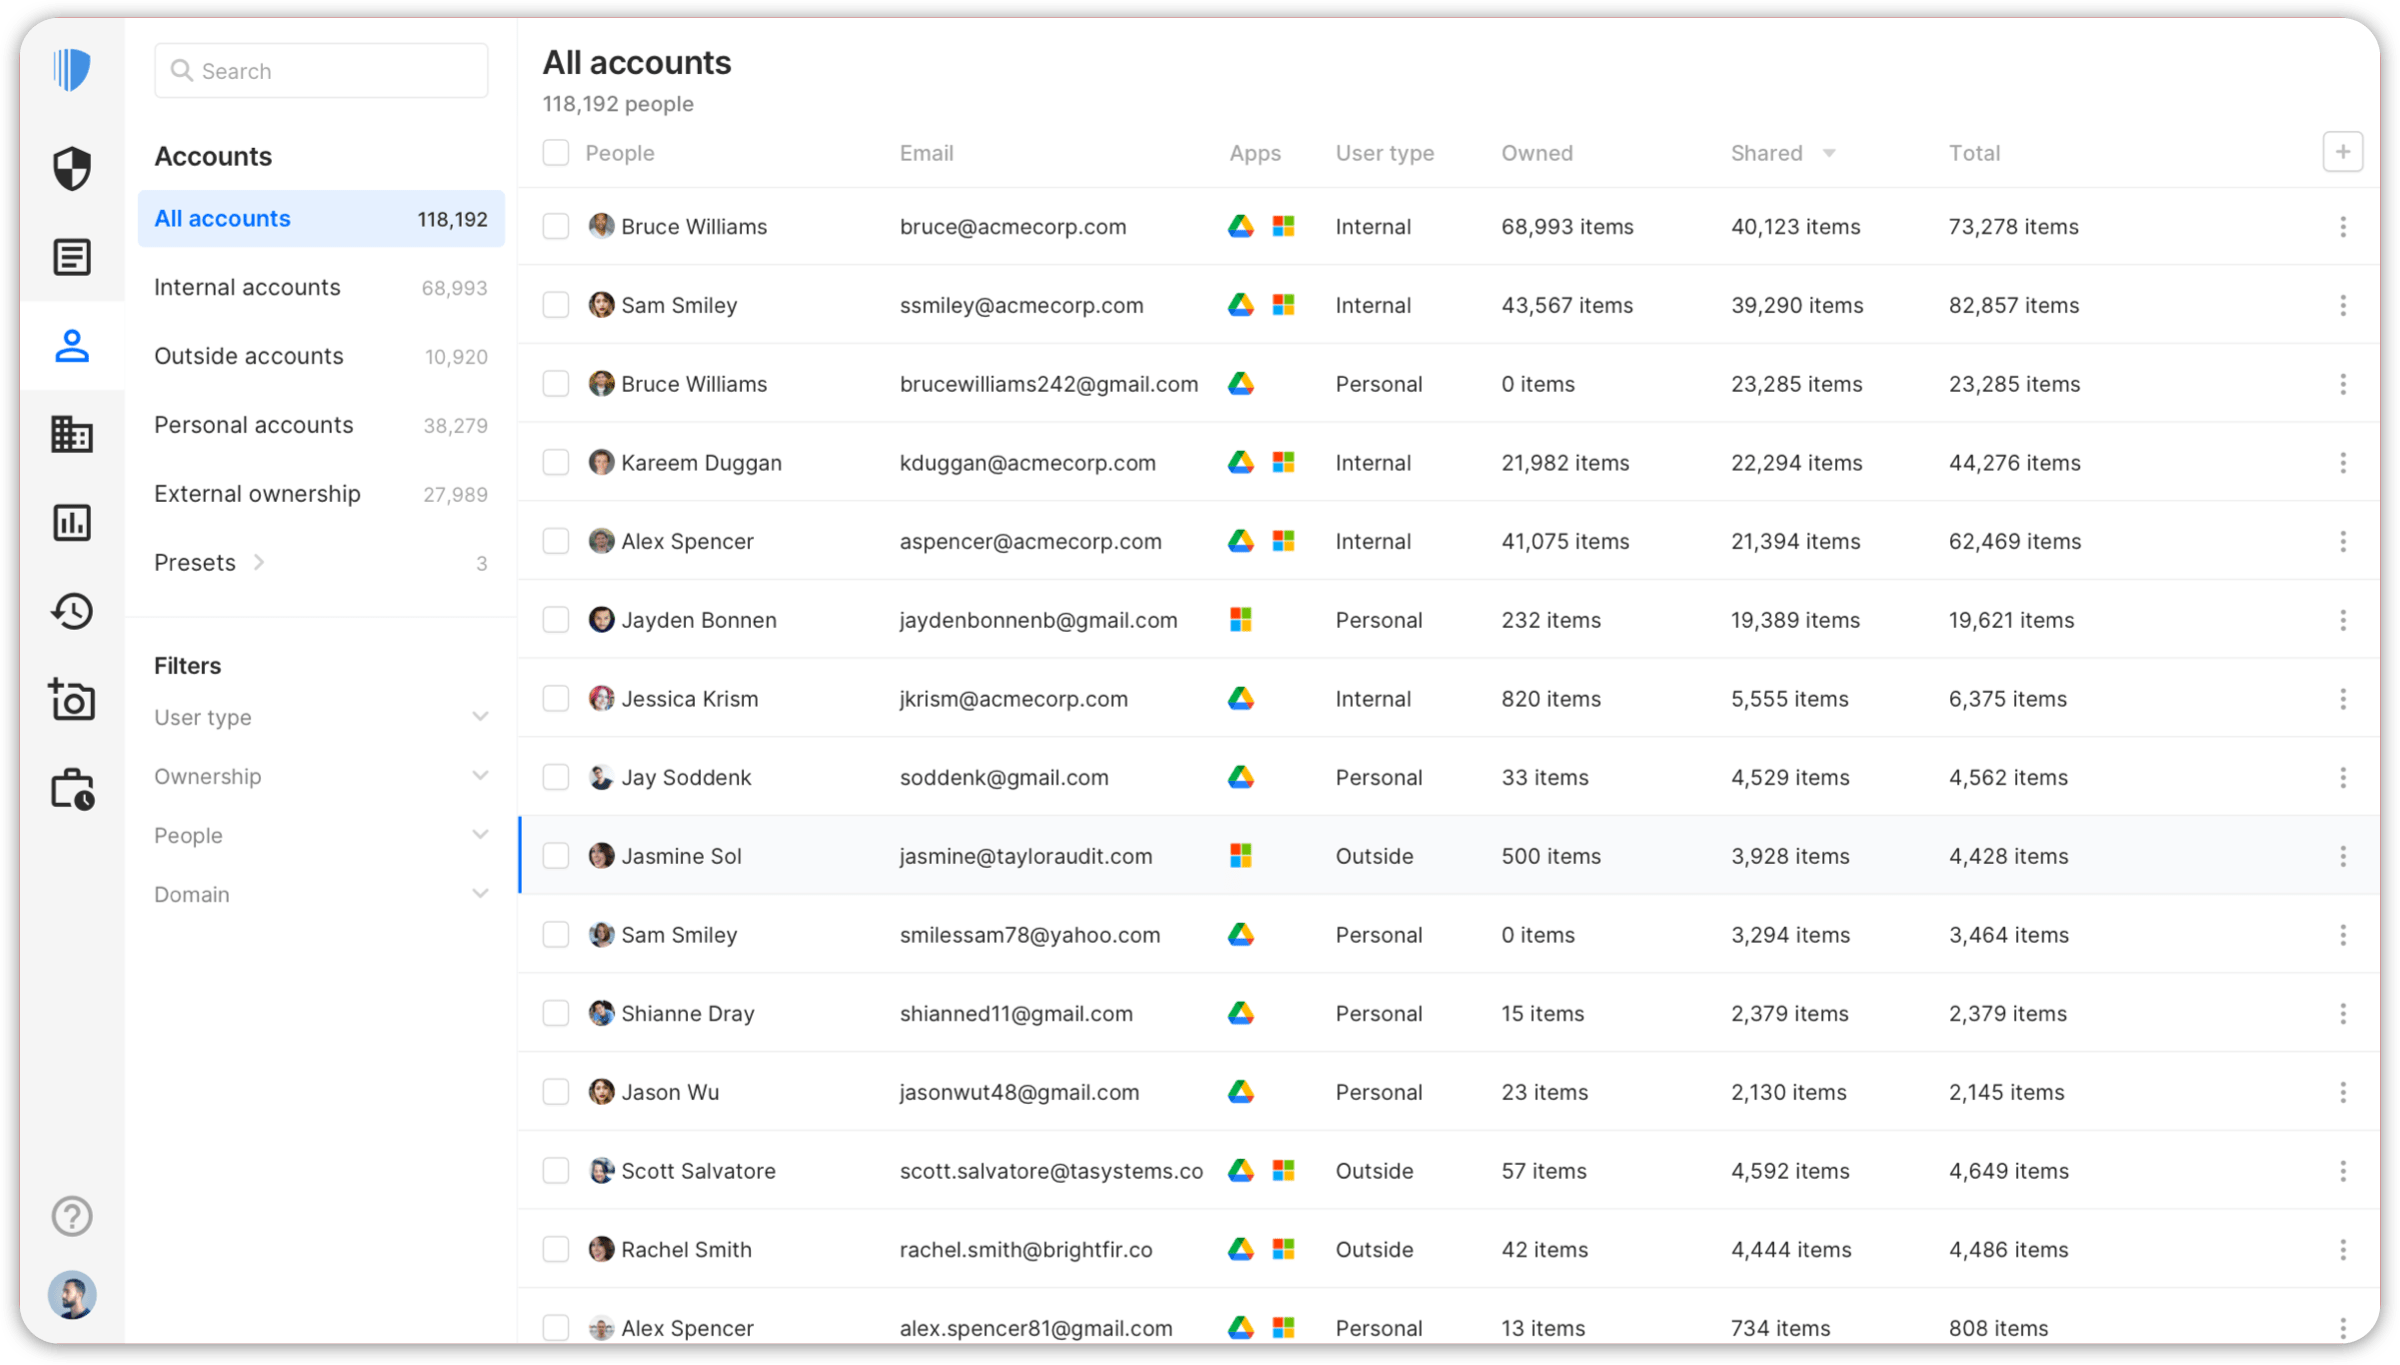The height and width of the screenshot is (1365, 2400).
Task: Open the Security shield section in sidebar
Action: click(x=72, y=168)
